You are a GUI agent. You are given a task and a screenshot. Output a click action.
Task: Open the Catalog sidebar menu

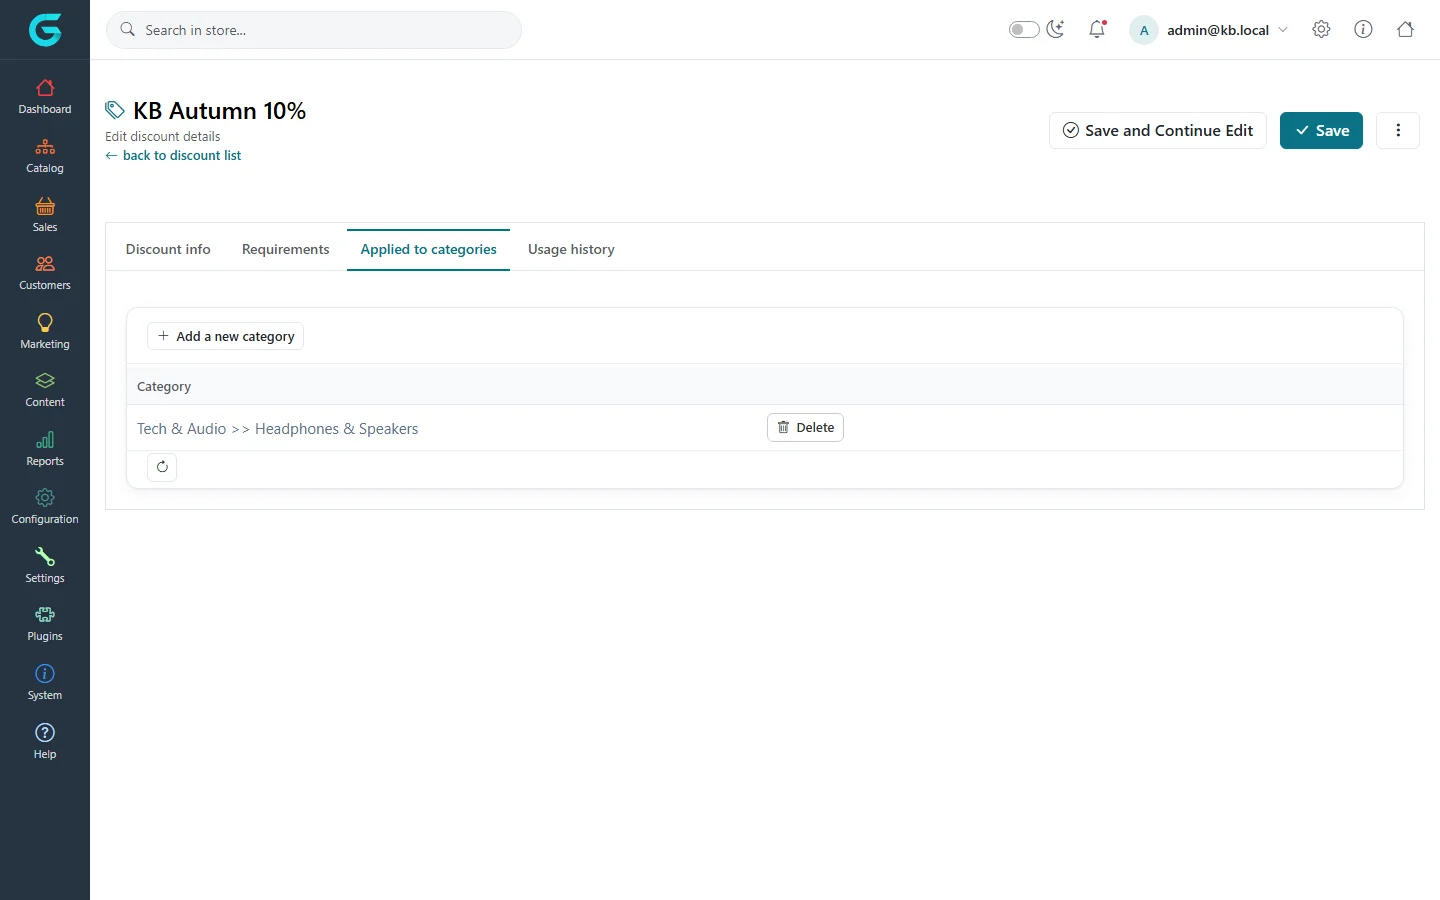[45, 156]
